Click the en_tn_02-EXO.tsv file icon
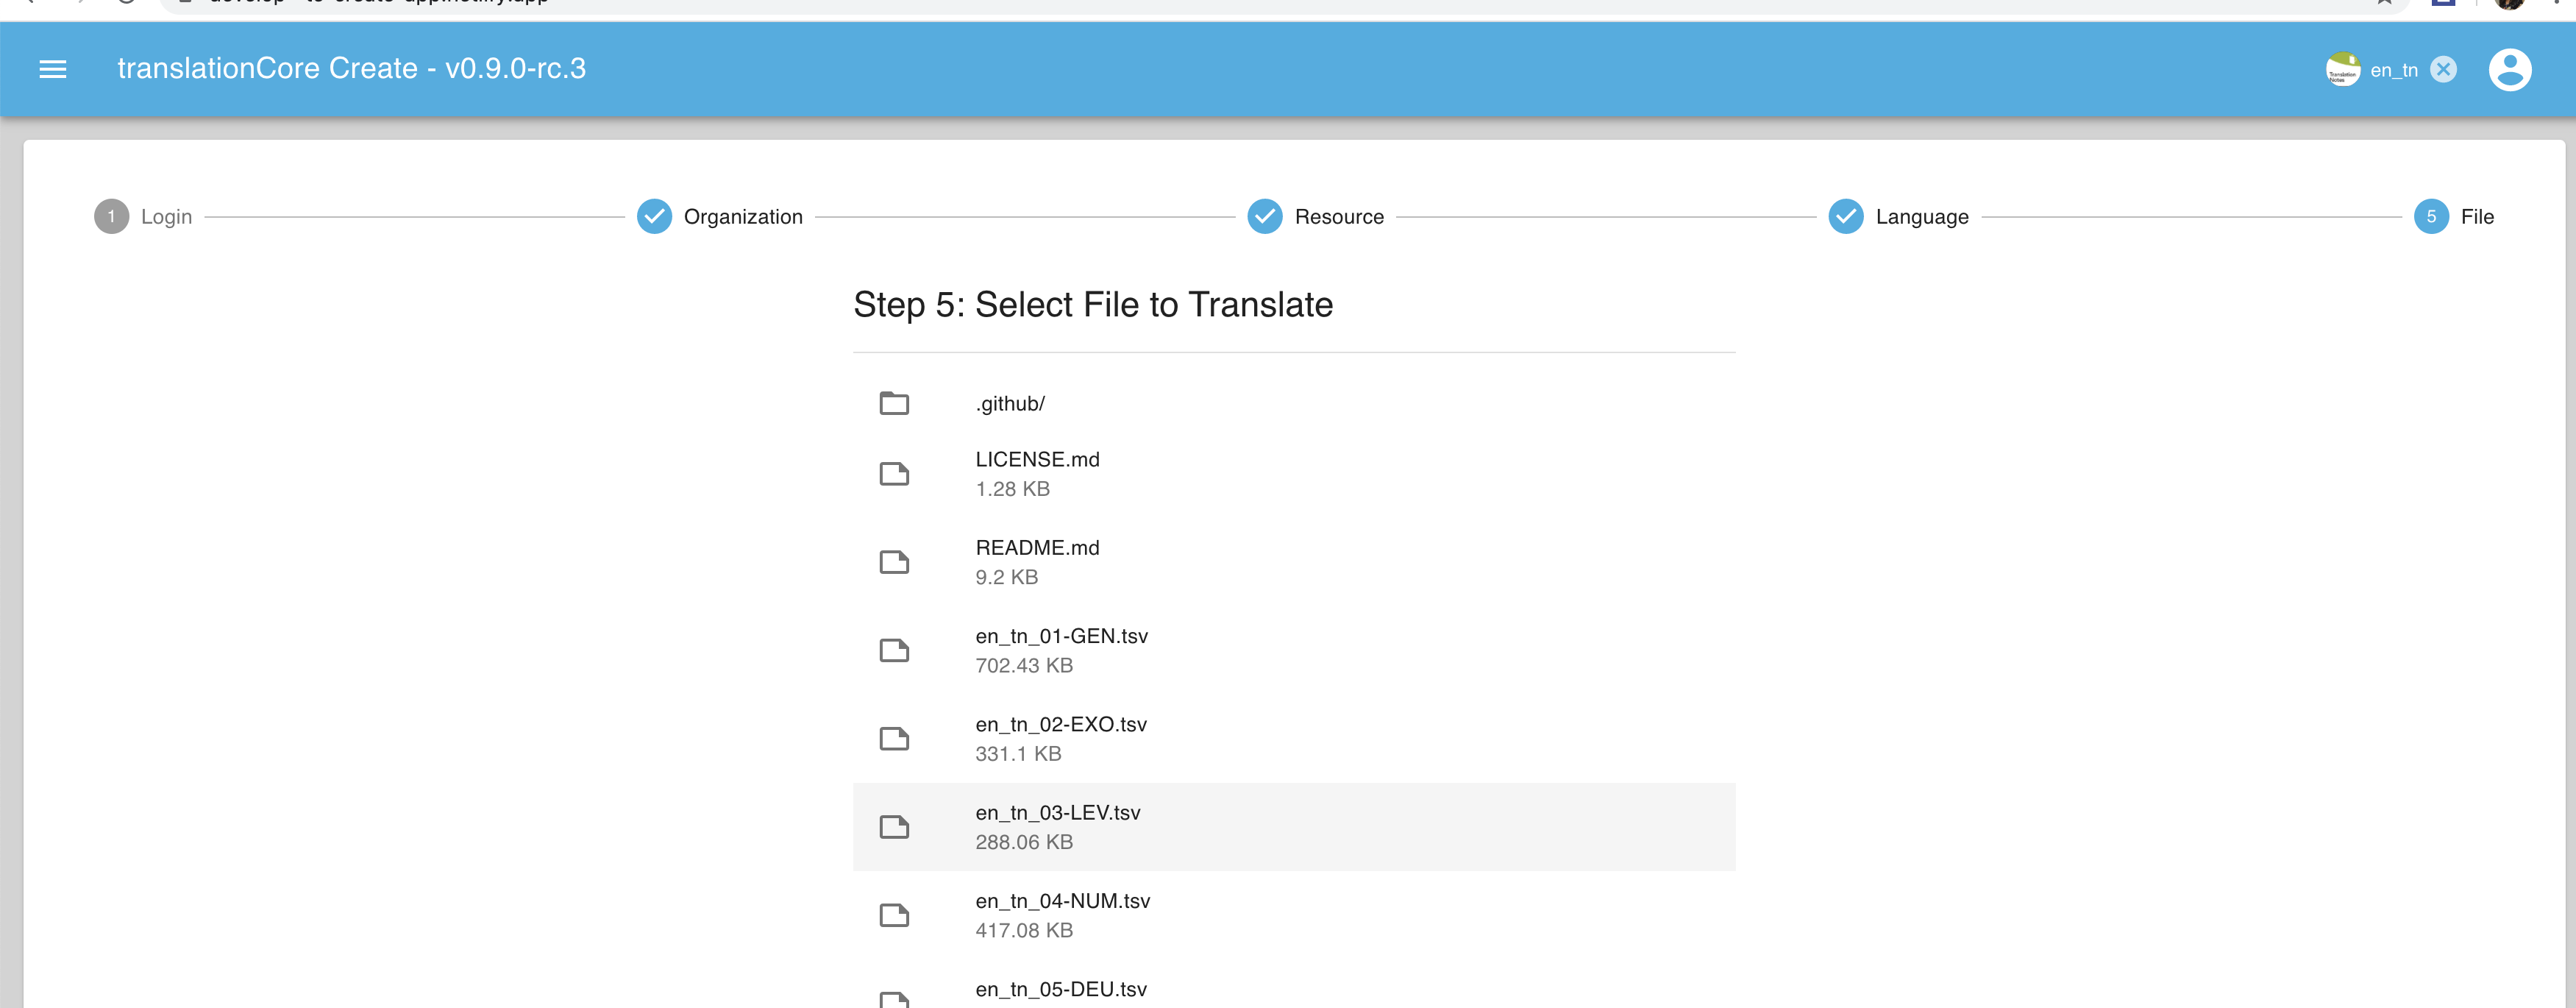Viewport: 2576px width, 1008px height. (894, 739)
